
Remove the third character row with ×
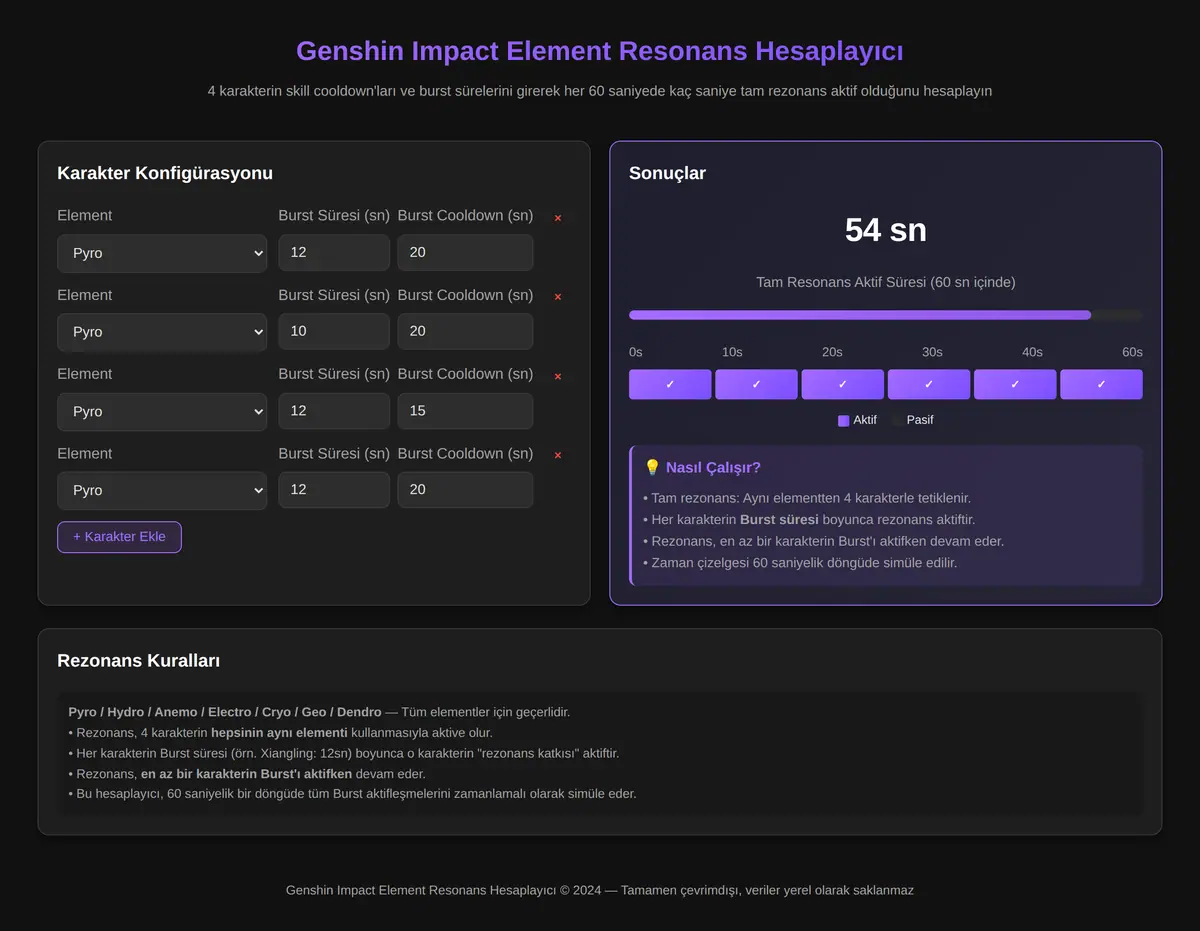point(558,376)
